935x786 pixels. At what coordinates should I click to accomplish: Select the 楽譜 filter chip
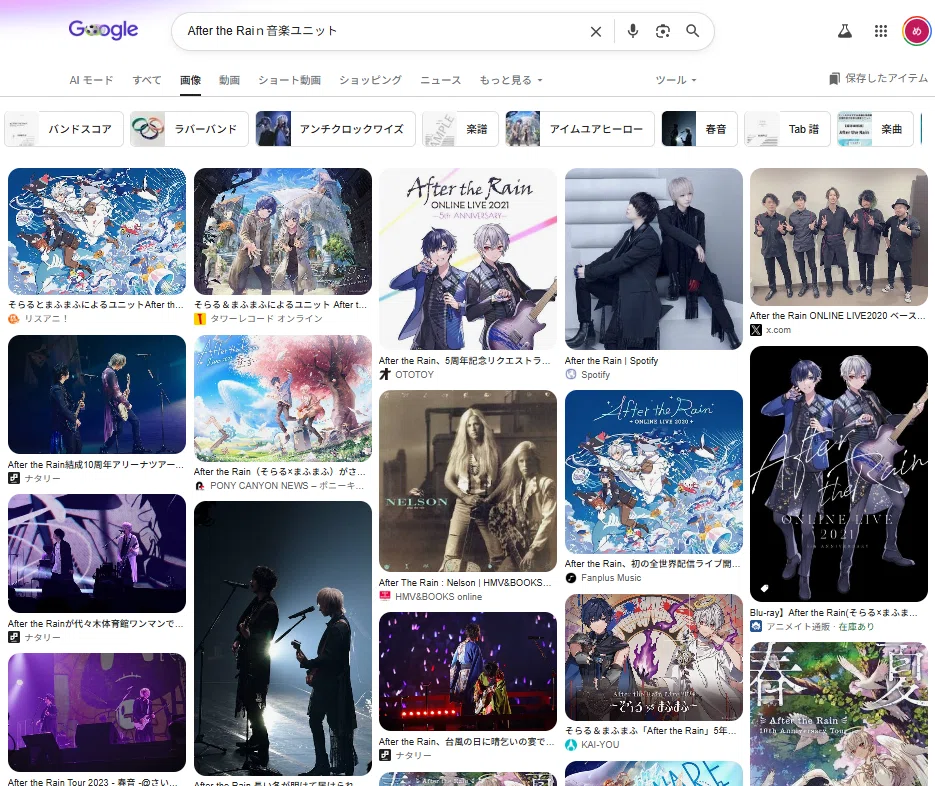[460, 129]
